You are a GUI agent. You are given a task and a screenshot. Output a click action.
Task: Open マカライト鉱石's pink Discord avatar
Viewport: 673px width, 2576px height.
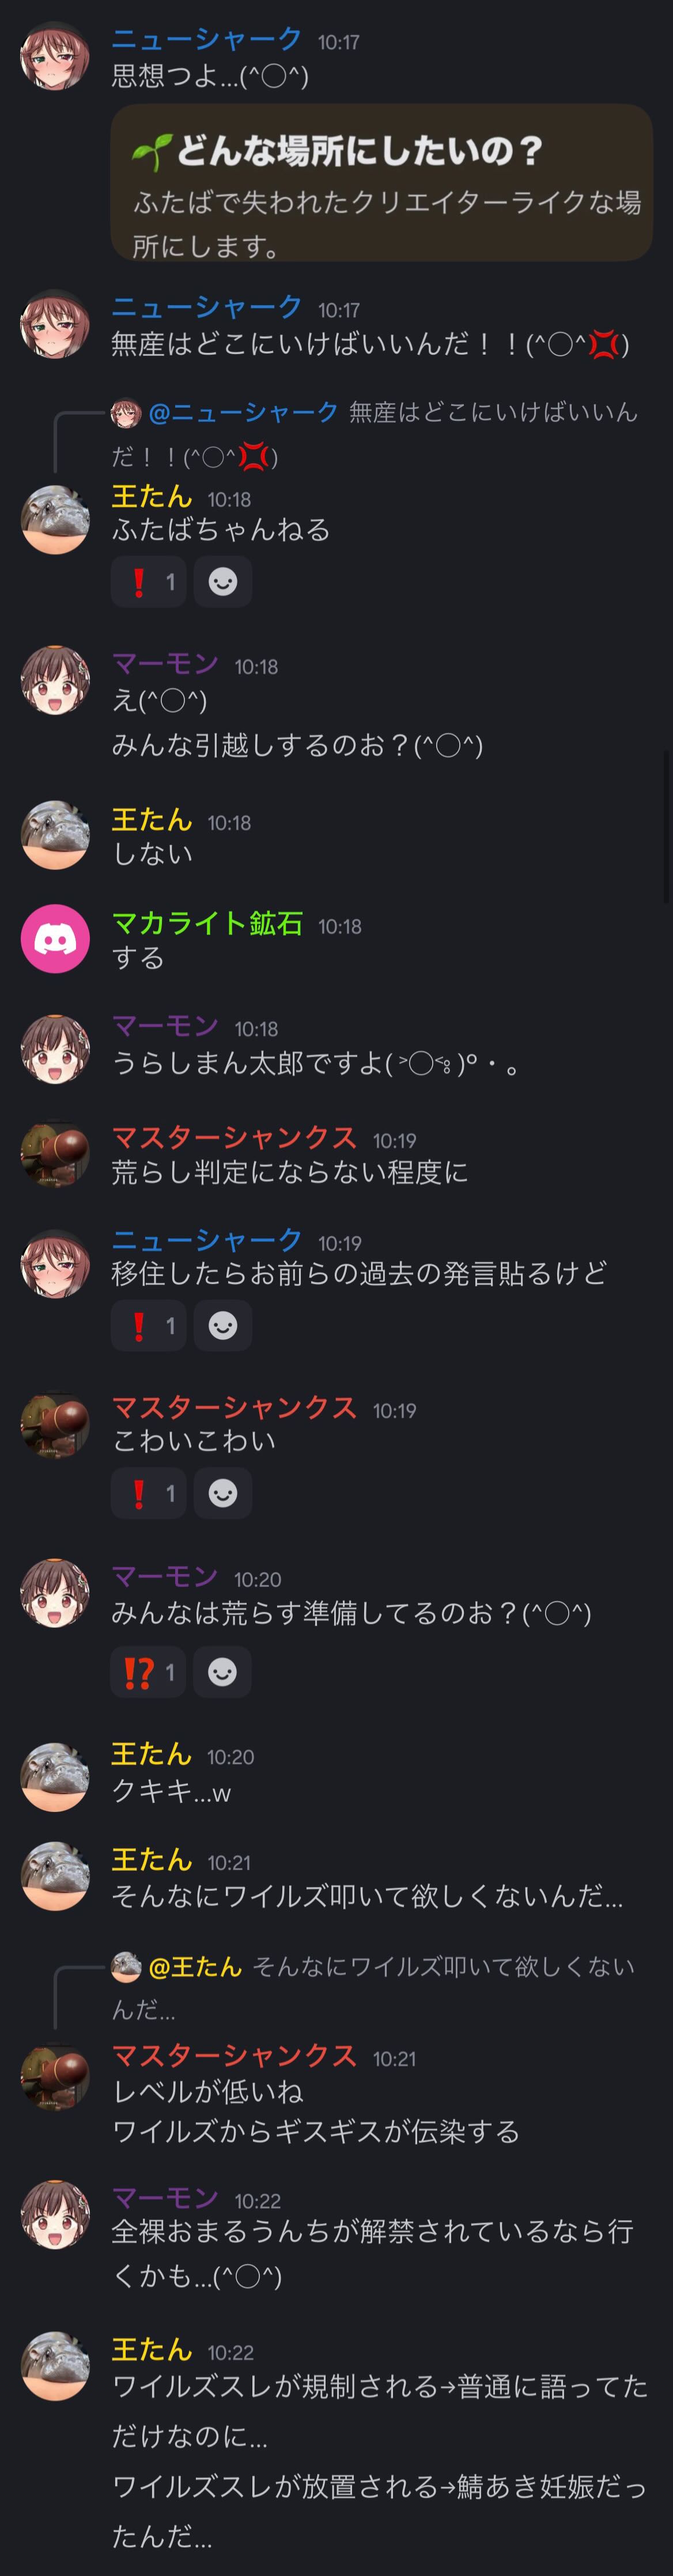55,938
